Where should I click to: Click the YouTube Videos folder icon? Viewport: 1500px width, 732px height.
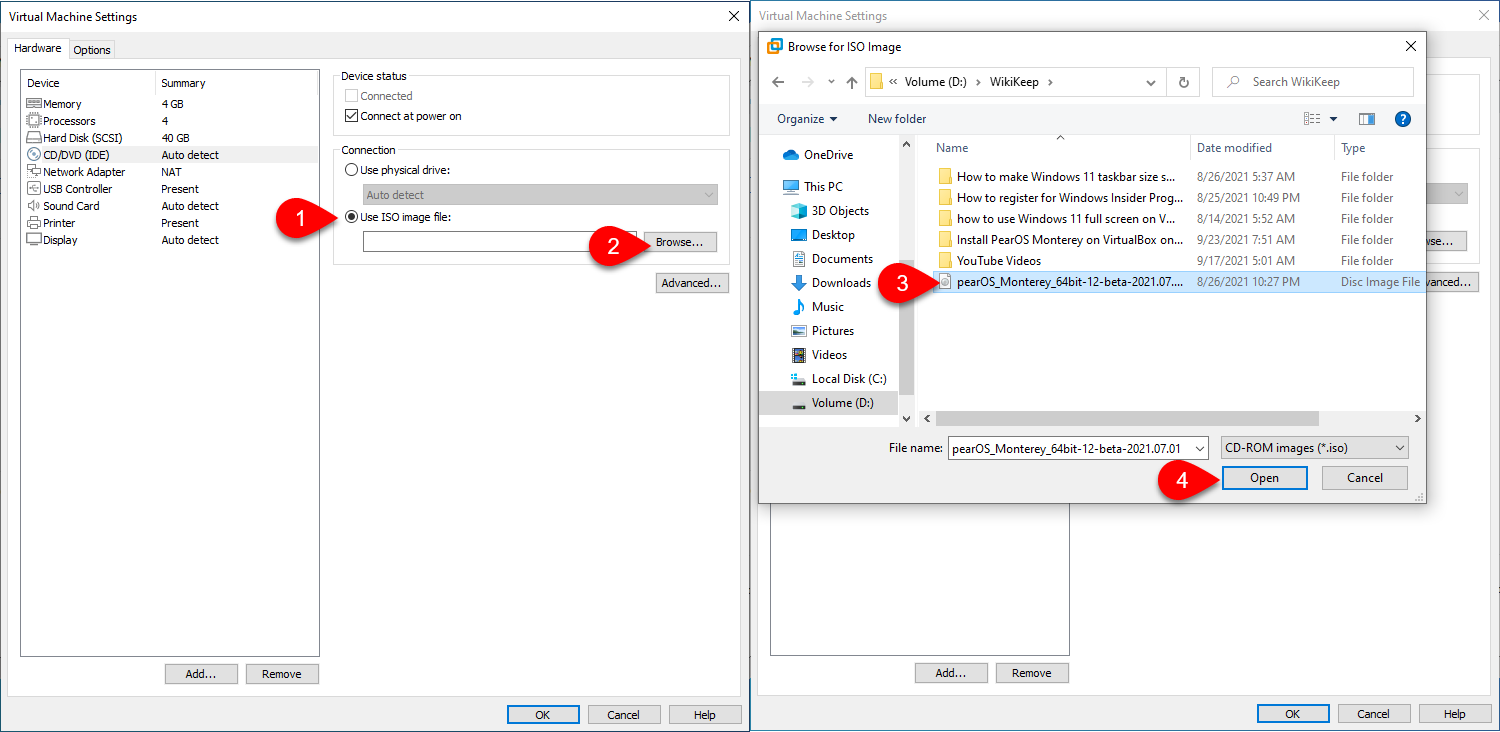point(945,261)
